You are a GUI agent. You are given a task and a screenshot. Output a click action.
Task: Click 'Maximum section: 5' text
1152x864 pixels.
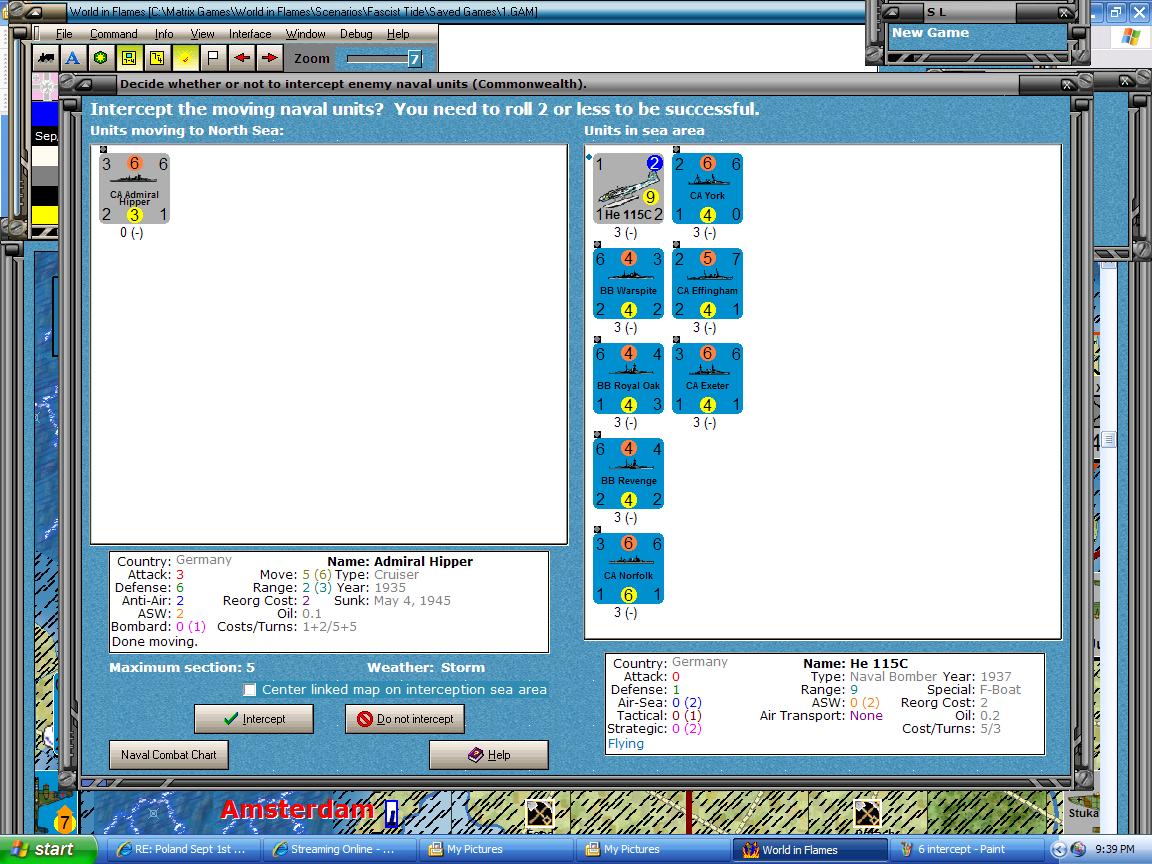(x=182, y=668)
